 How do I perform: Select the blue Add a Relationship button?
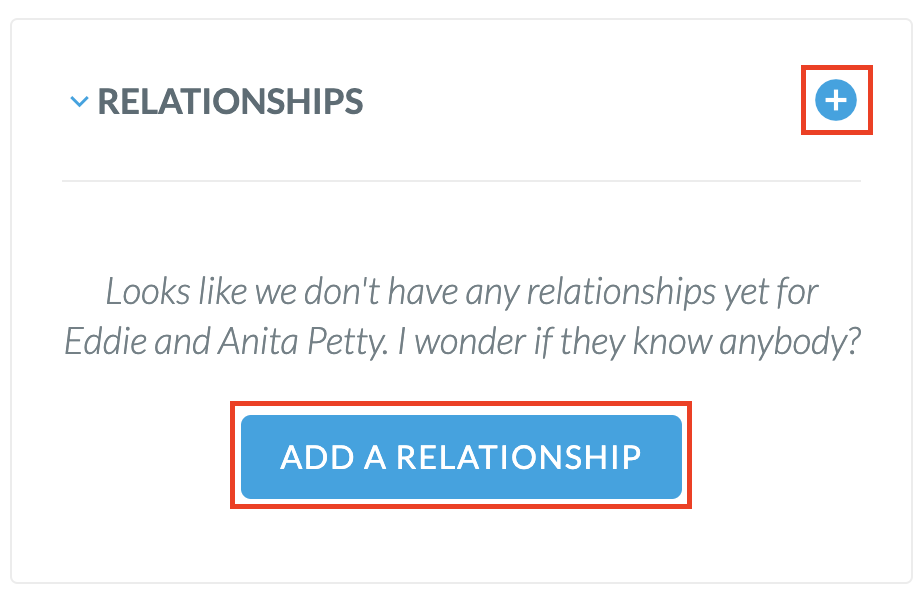(x=461, y=457)
